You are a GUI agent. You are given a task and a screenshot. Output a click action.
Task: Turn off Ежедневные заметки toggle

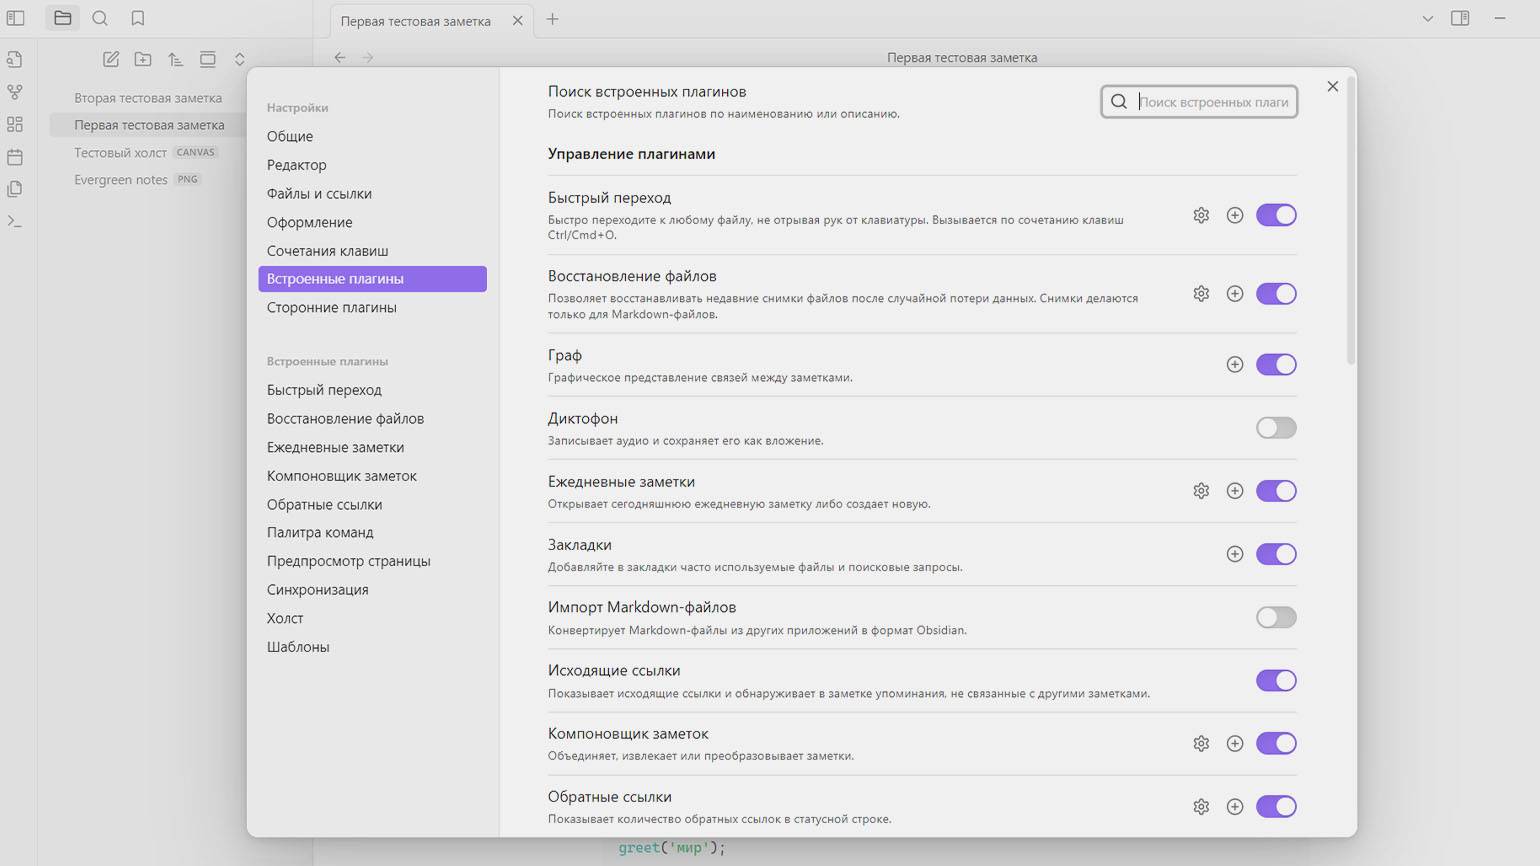point(1276,491)
